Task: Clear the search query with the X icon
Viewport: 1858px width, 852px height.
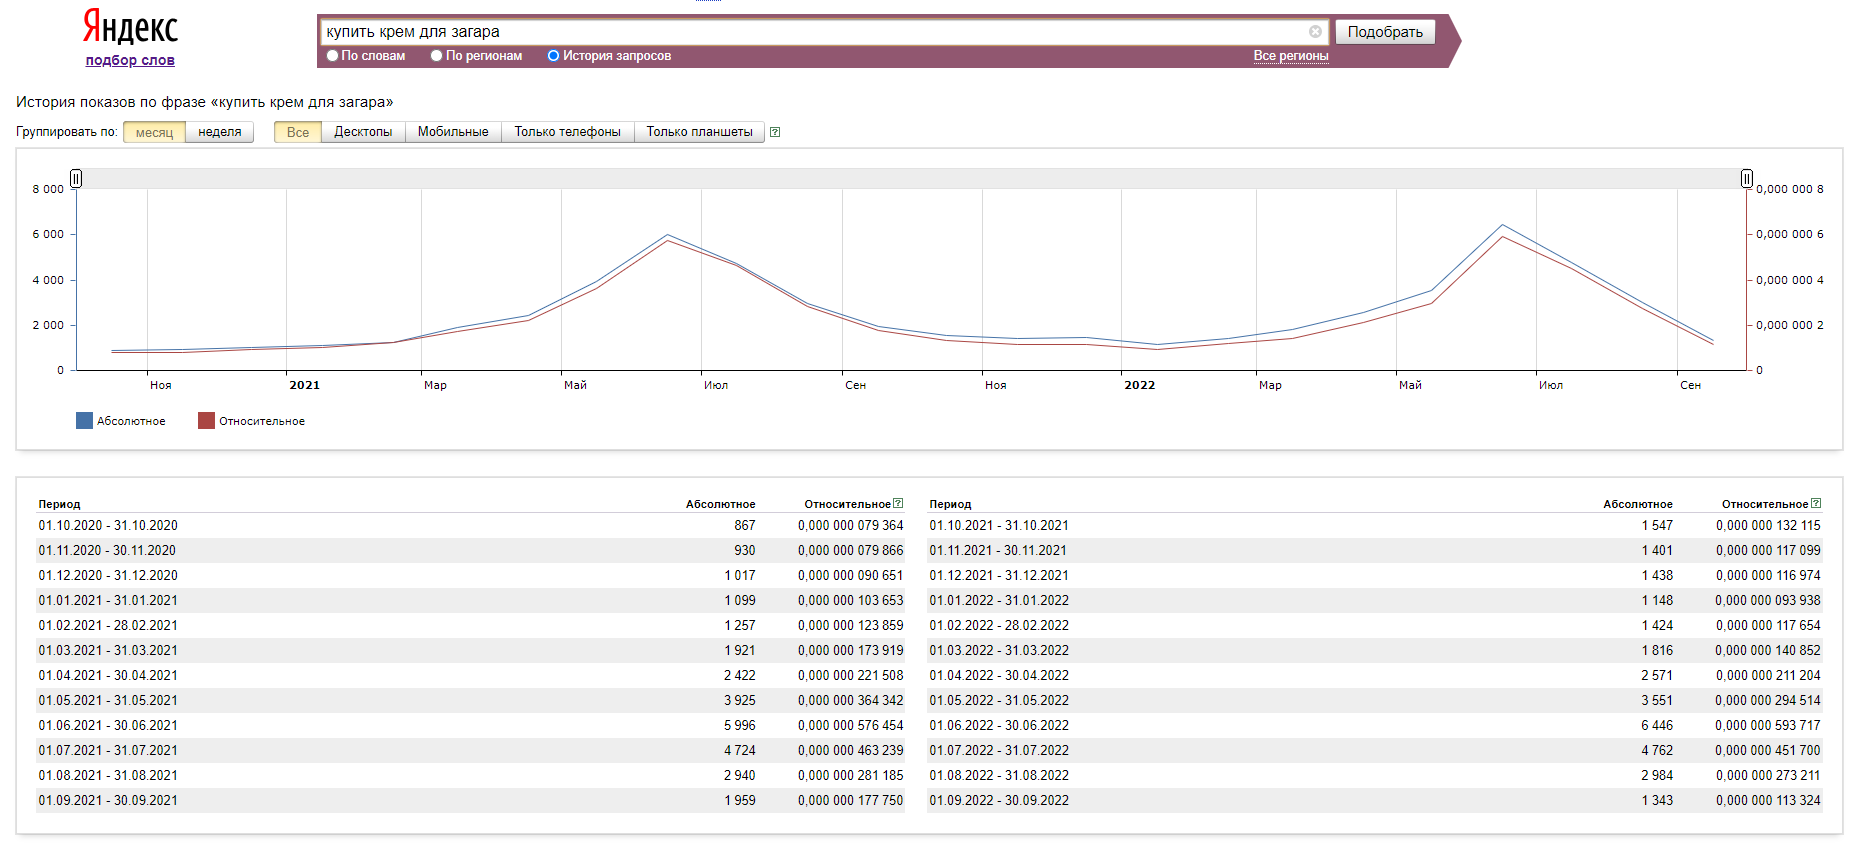Action: coord(1315,32)
